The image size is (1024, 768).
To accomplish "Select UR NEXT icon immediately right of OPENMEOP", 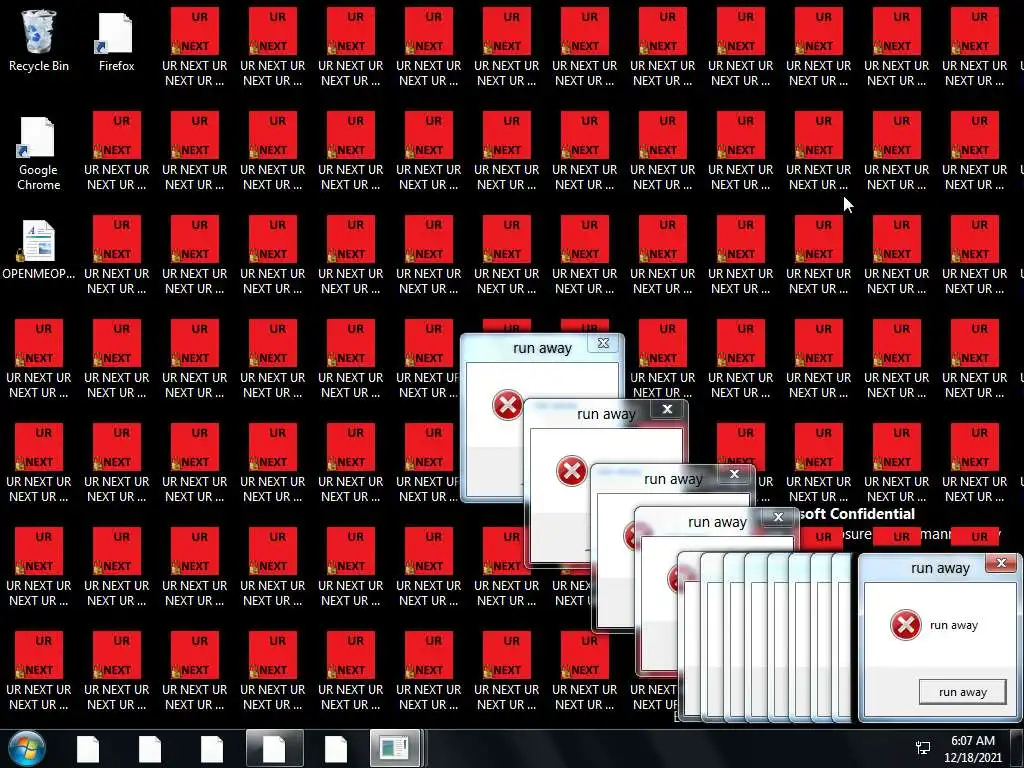I will 116,255.
